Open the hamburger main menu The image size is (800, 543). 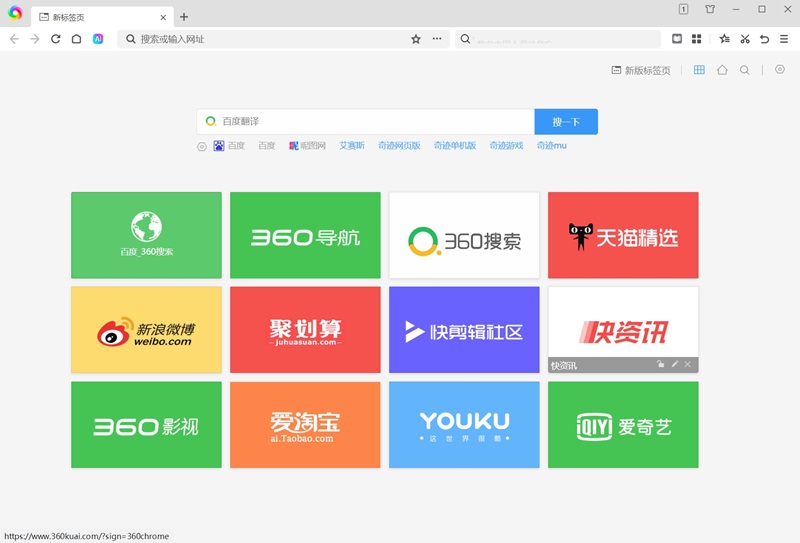pyautogui.click(x=784, y=39)
